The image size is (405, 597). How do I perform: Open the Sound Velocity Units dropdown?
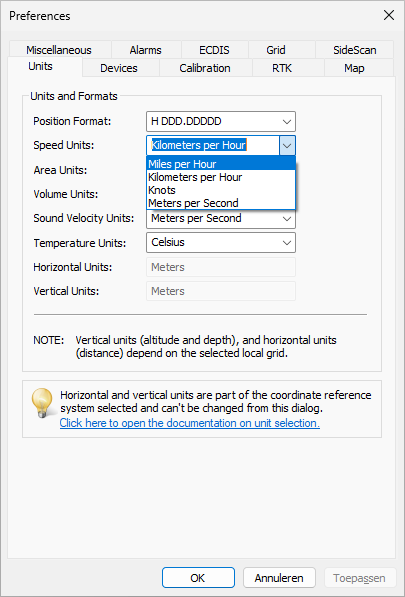(x=221, y=219)
